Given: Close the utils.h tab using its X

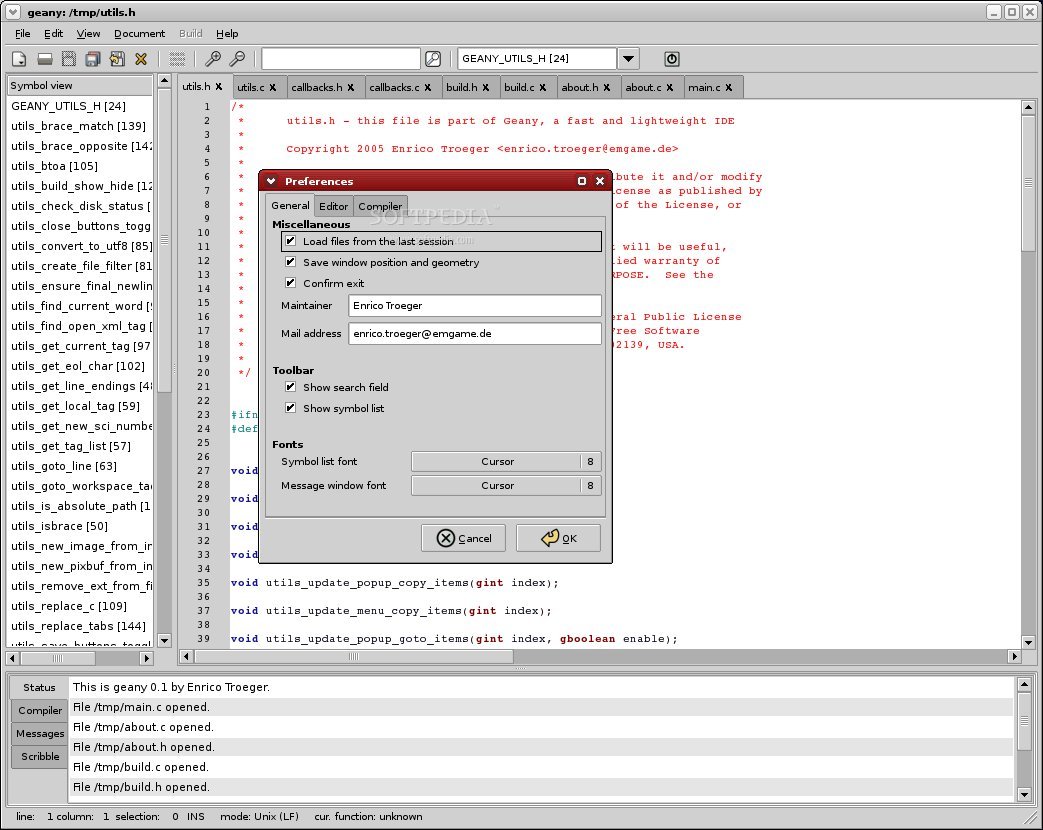Looking at the screenshot, I should point(218,86).
